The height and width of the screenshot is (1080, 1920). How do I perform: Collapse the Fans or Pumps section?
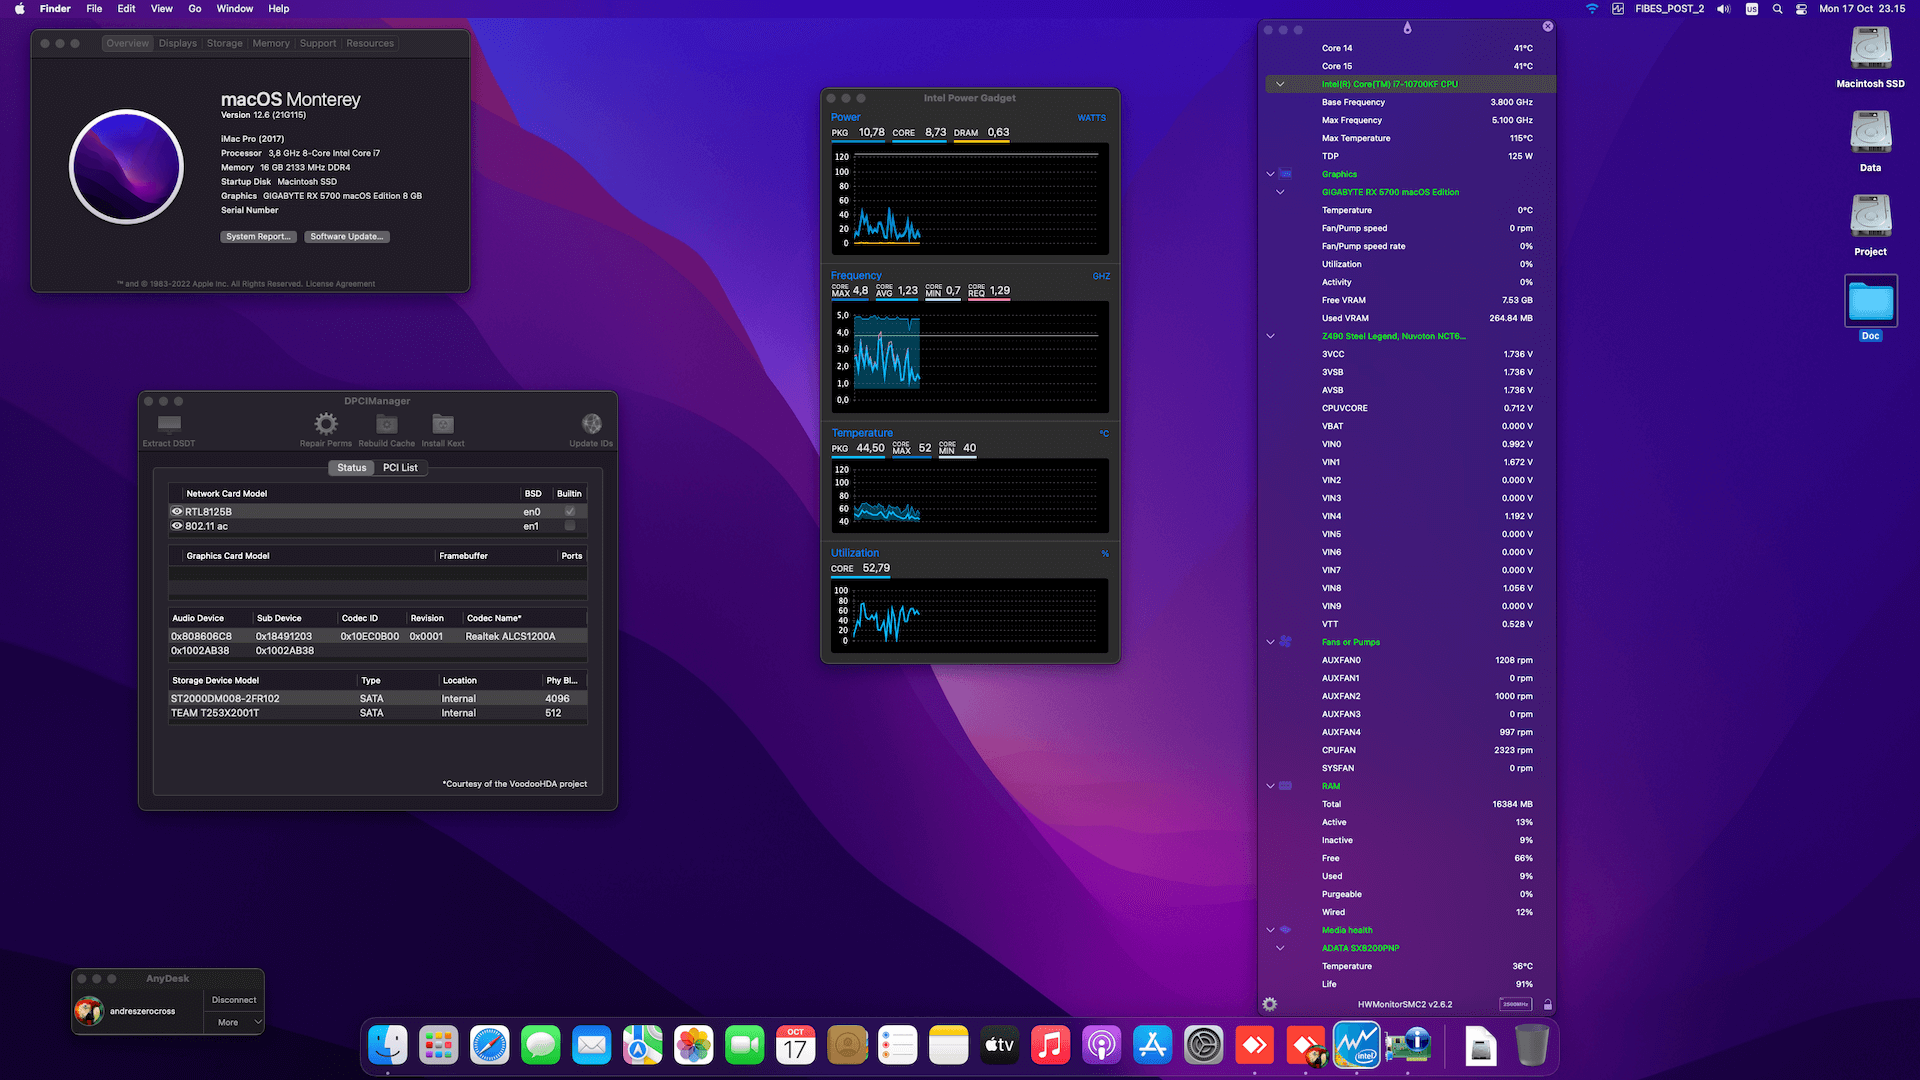point(1271,642)
